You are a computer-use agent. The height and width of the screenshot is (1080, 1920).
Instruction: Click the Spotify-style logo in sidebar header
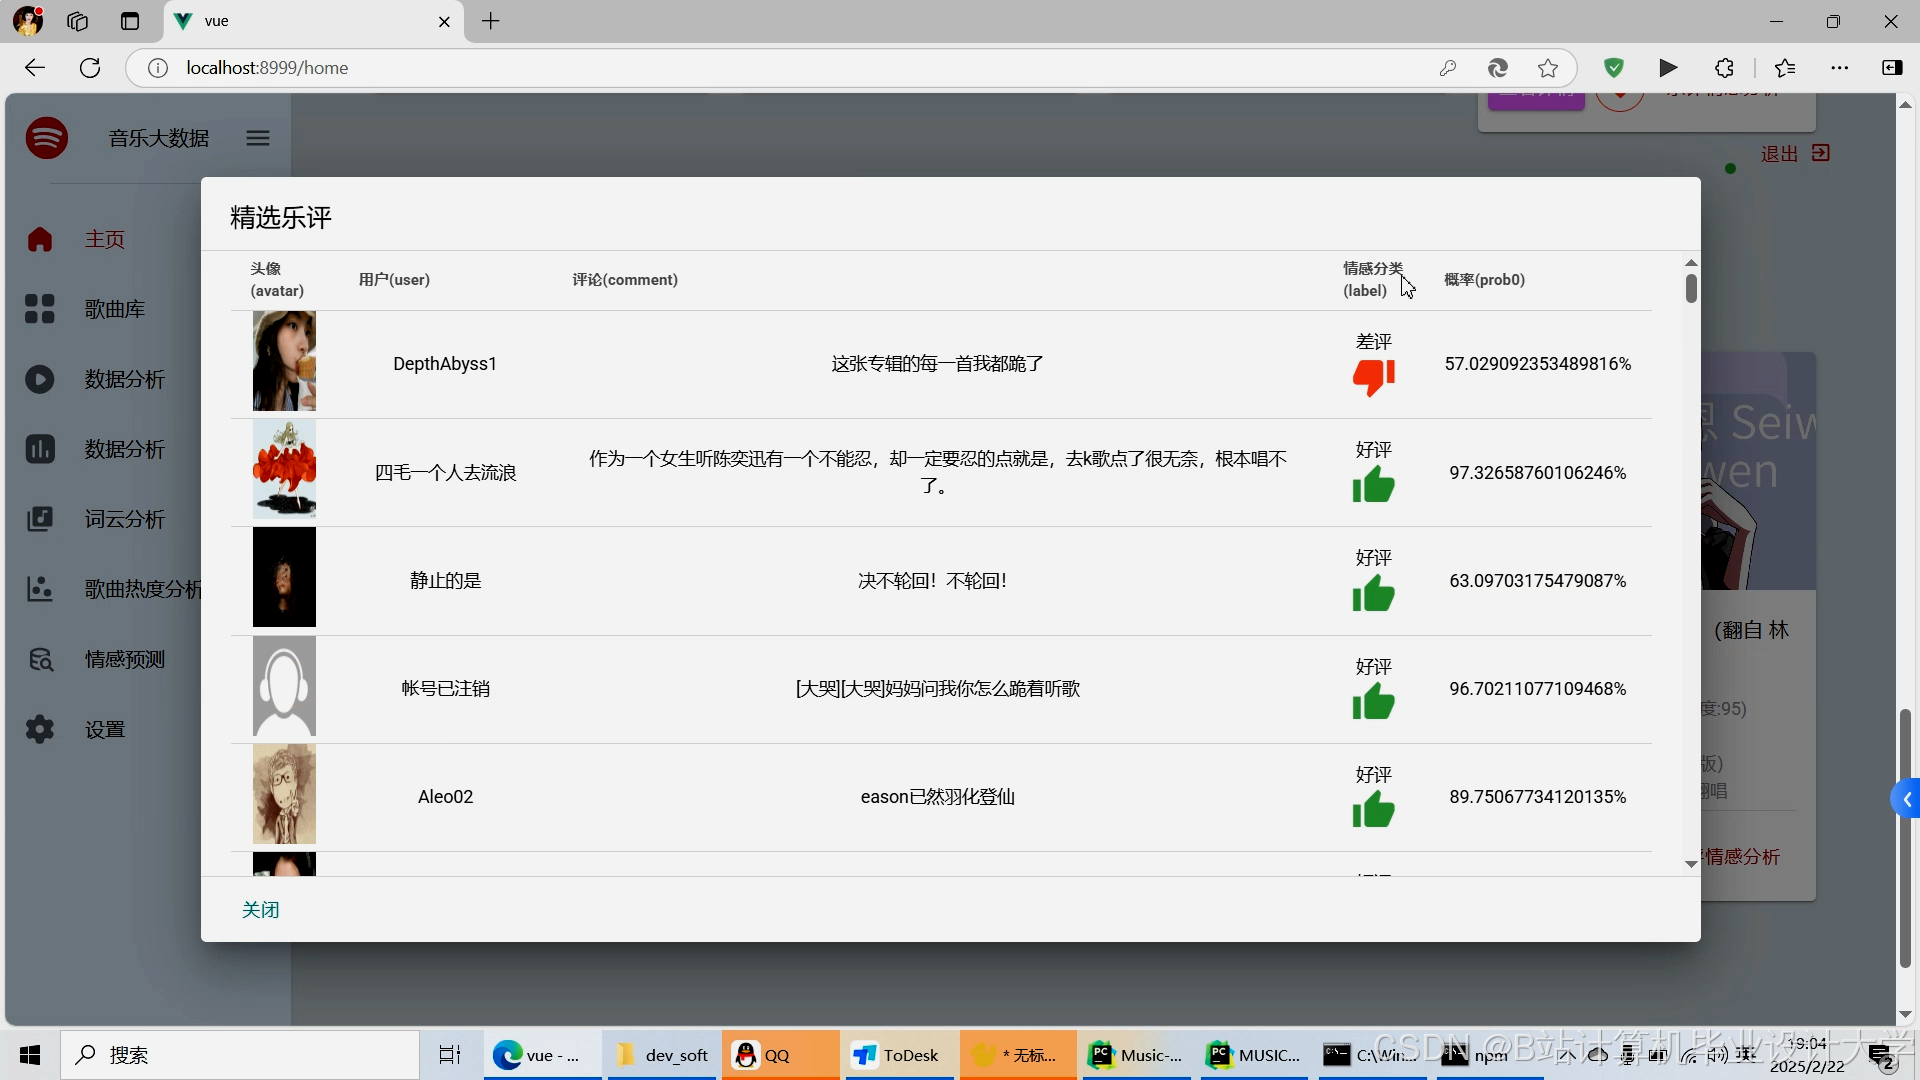click(47, 138)
